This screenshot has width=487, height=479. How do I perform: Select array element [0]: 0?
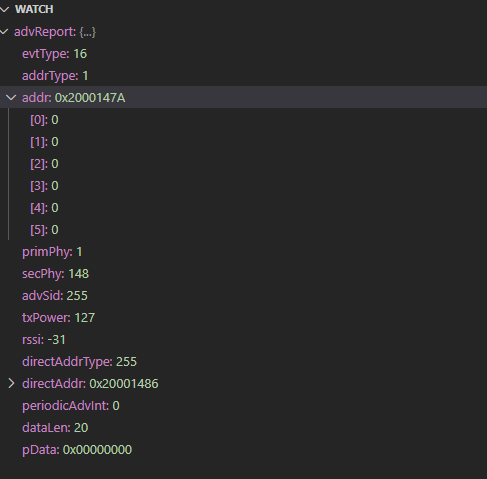[x=243, y=120]
